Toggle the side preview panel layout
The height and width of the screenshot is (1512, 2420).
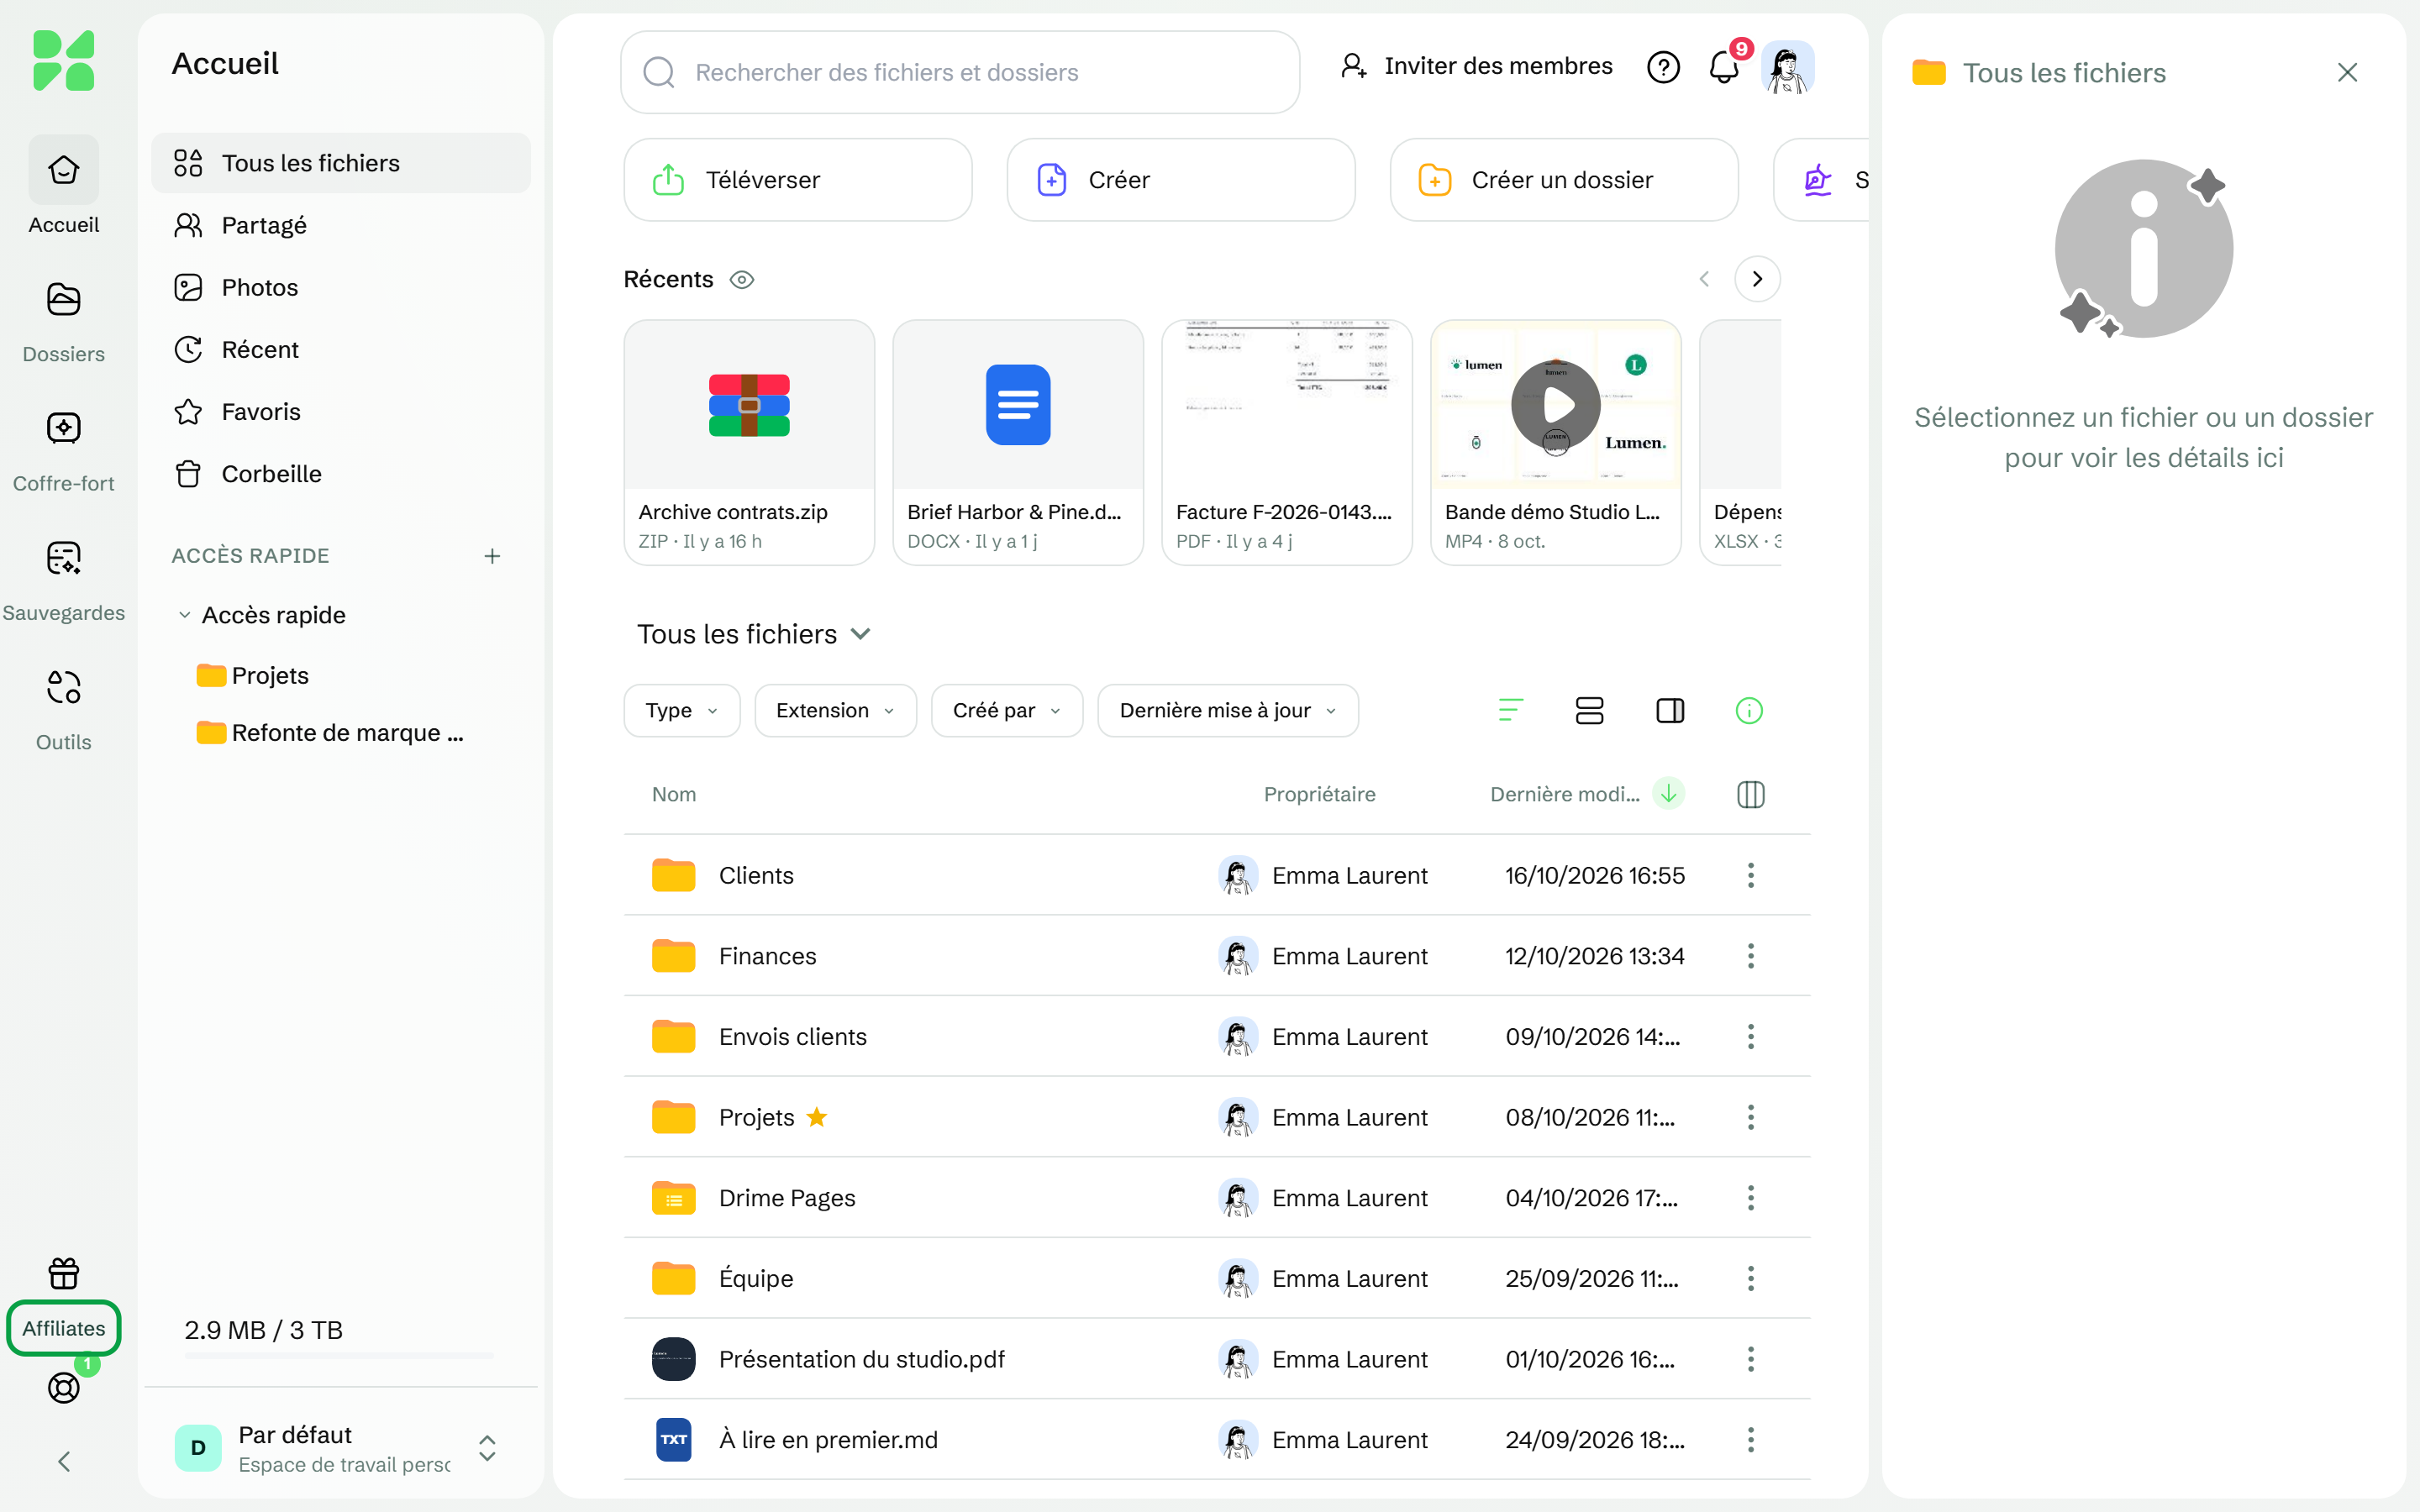[1670, 711]
